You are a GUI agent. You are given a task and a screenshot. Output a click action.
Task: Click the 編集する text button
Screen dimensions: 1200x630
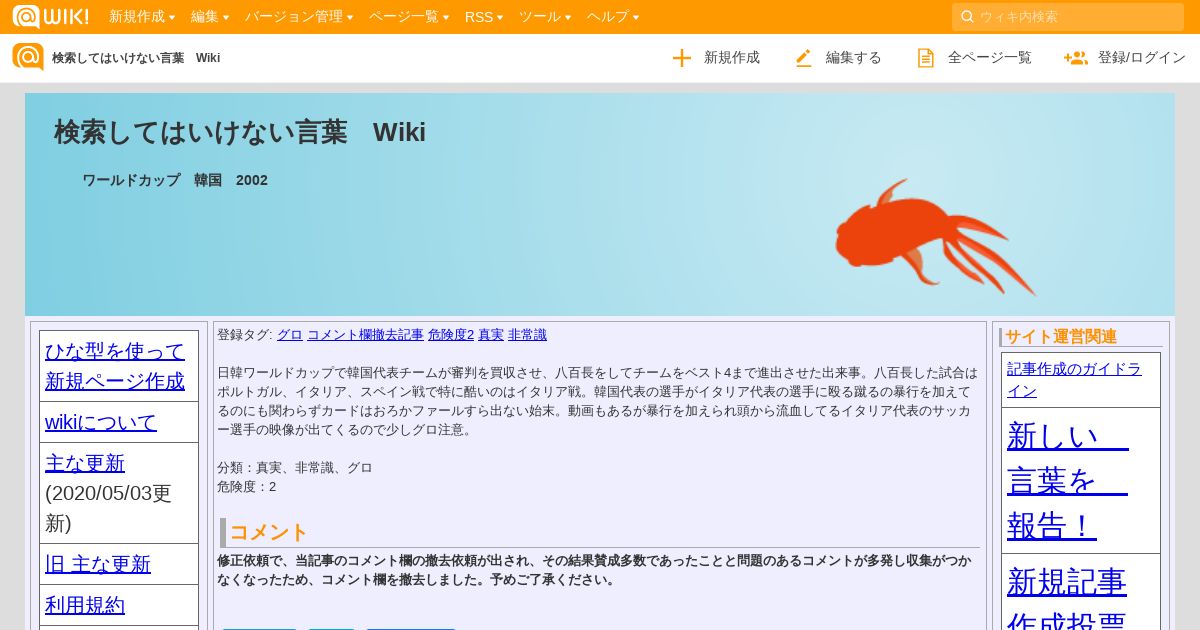pyautogui.click(x=854, y=58)
